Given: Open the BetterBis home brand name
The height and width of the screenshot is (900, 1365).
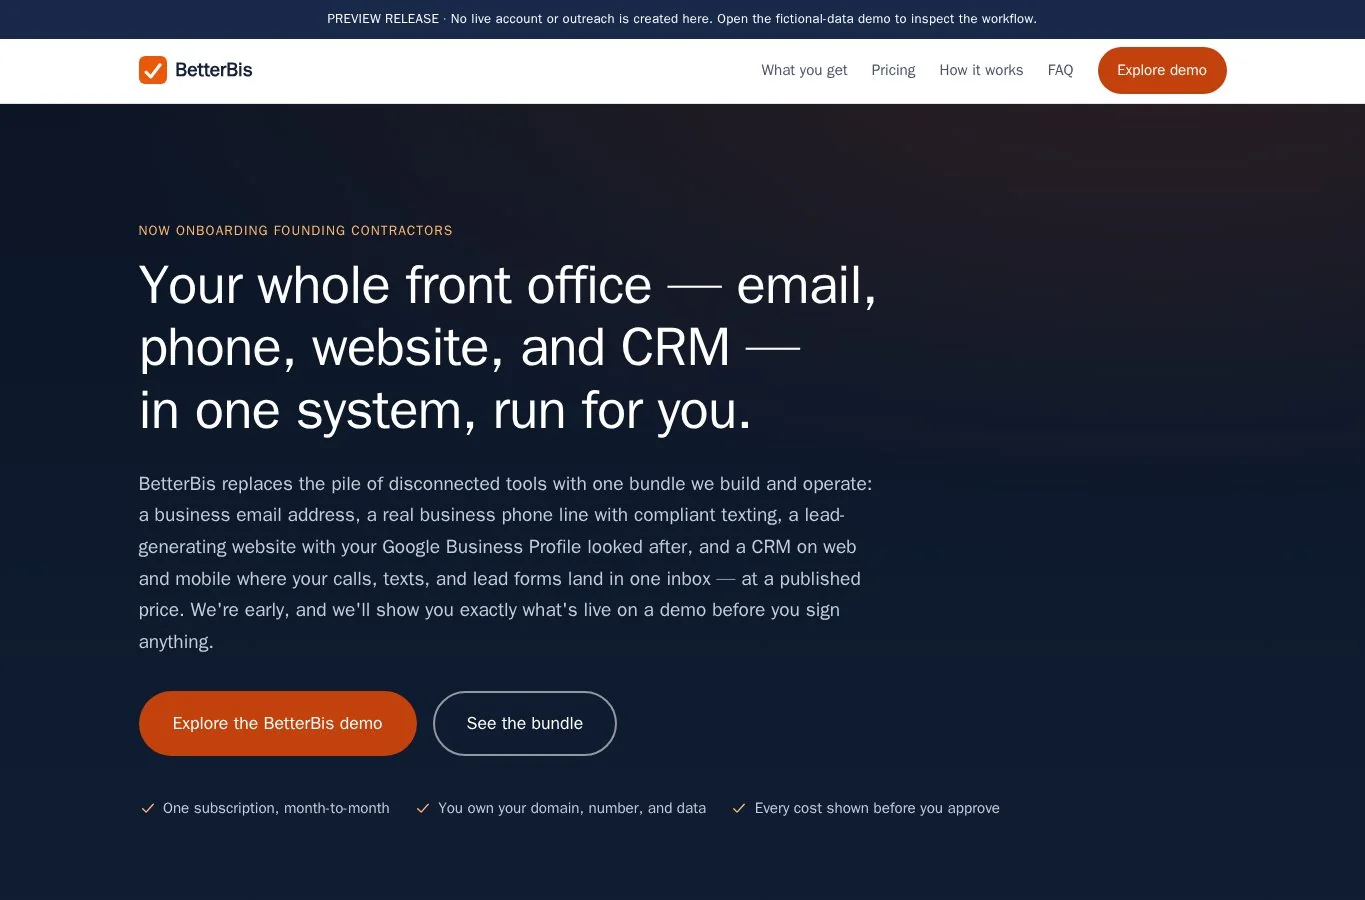Looking at the screenshot, I should click(213, 70).
